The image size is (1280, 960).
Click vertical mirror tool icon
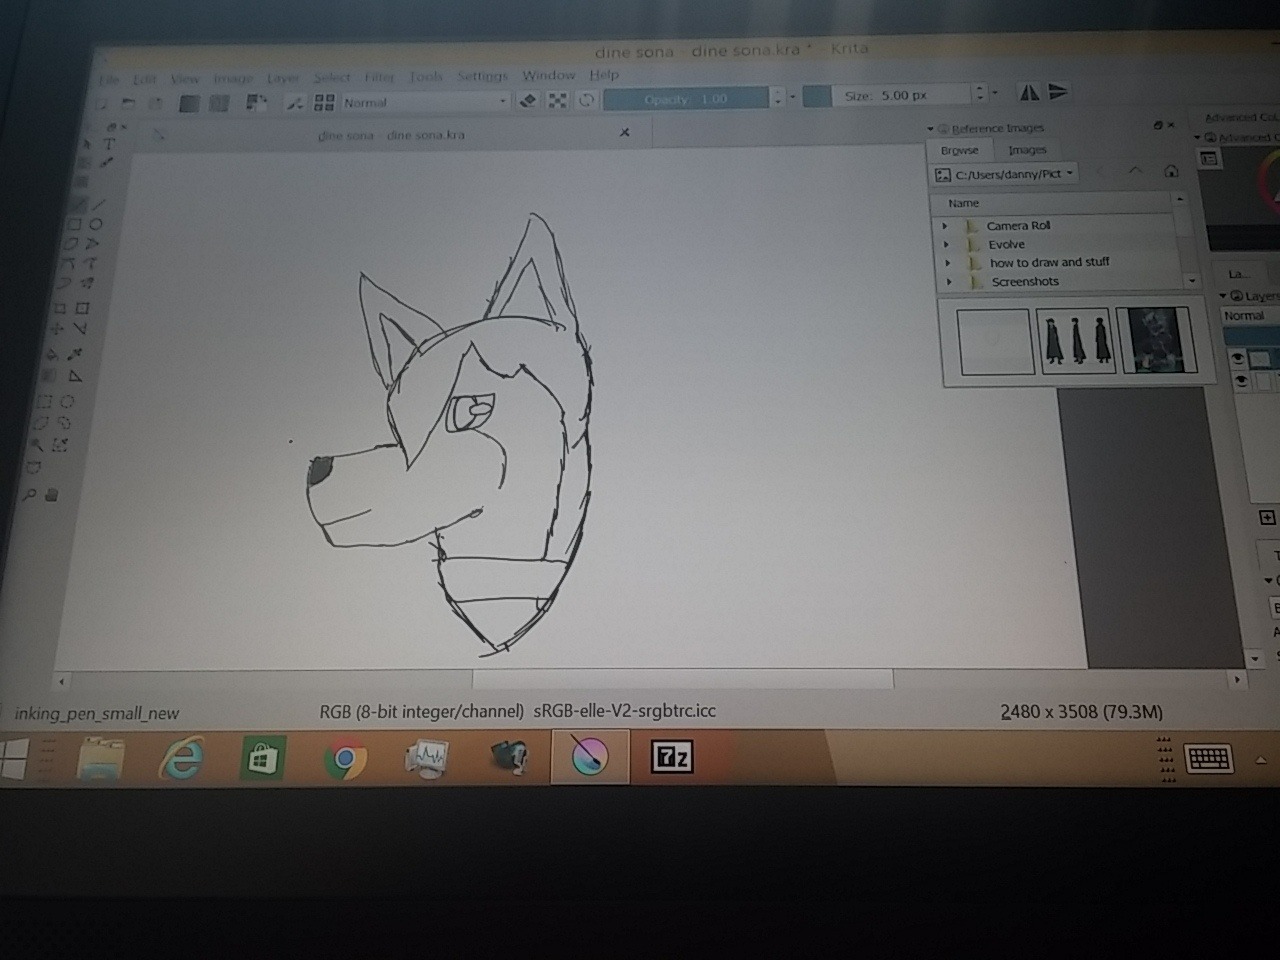(x=1058, y=92)
